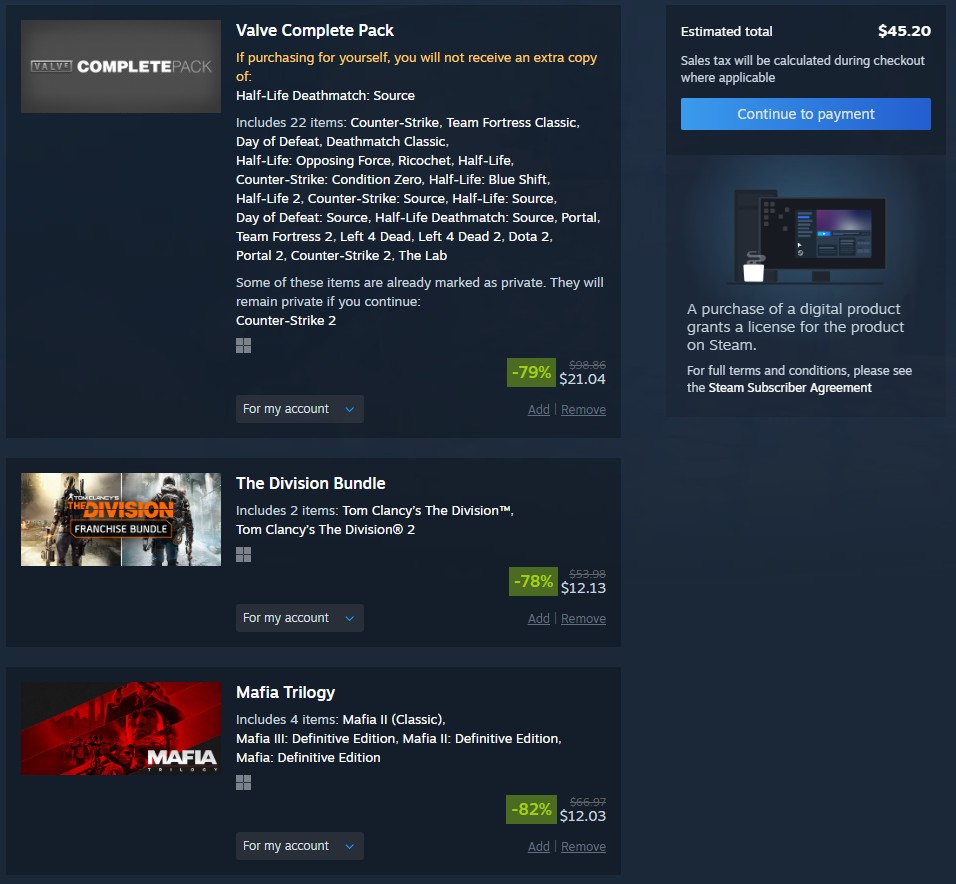Open Valve Complete Pack account dropdown
This screenshot has height=884, width=956.
click(299, 409)
